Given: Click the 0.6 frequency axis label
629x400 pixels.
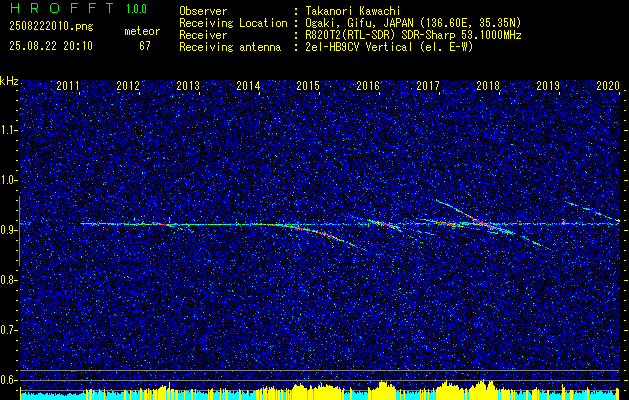Looking at the screenshot, I should tap(8, 380).
